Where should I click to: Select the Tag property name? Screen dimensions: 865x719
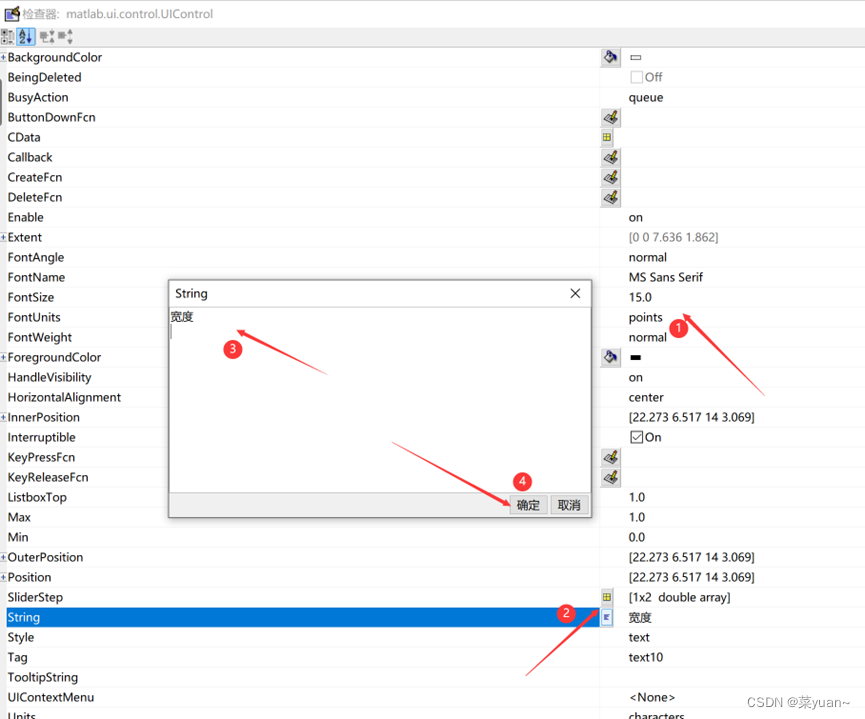(18, 657)
